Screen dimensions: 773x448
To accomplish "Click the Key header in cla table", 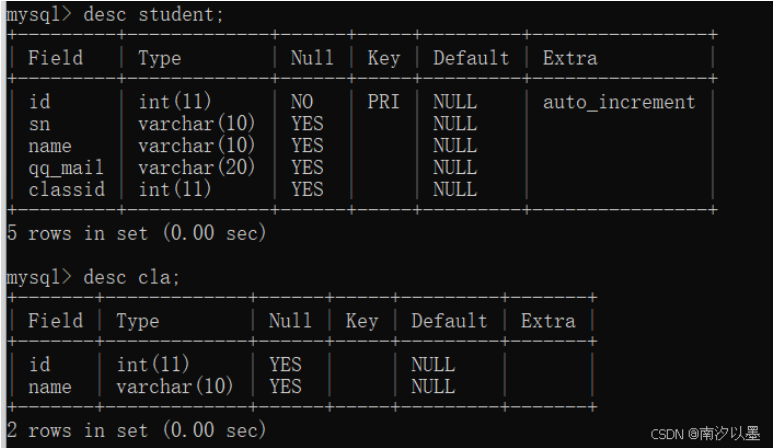I will coord(361,321).
